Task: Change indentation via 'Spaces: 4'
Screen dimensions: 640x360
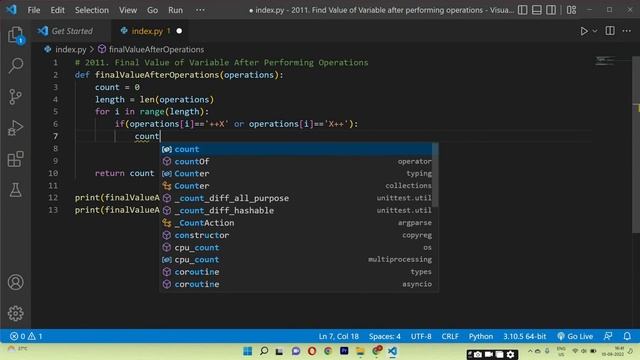Action: (x=384, y=336)
